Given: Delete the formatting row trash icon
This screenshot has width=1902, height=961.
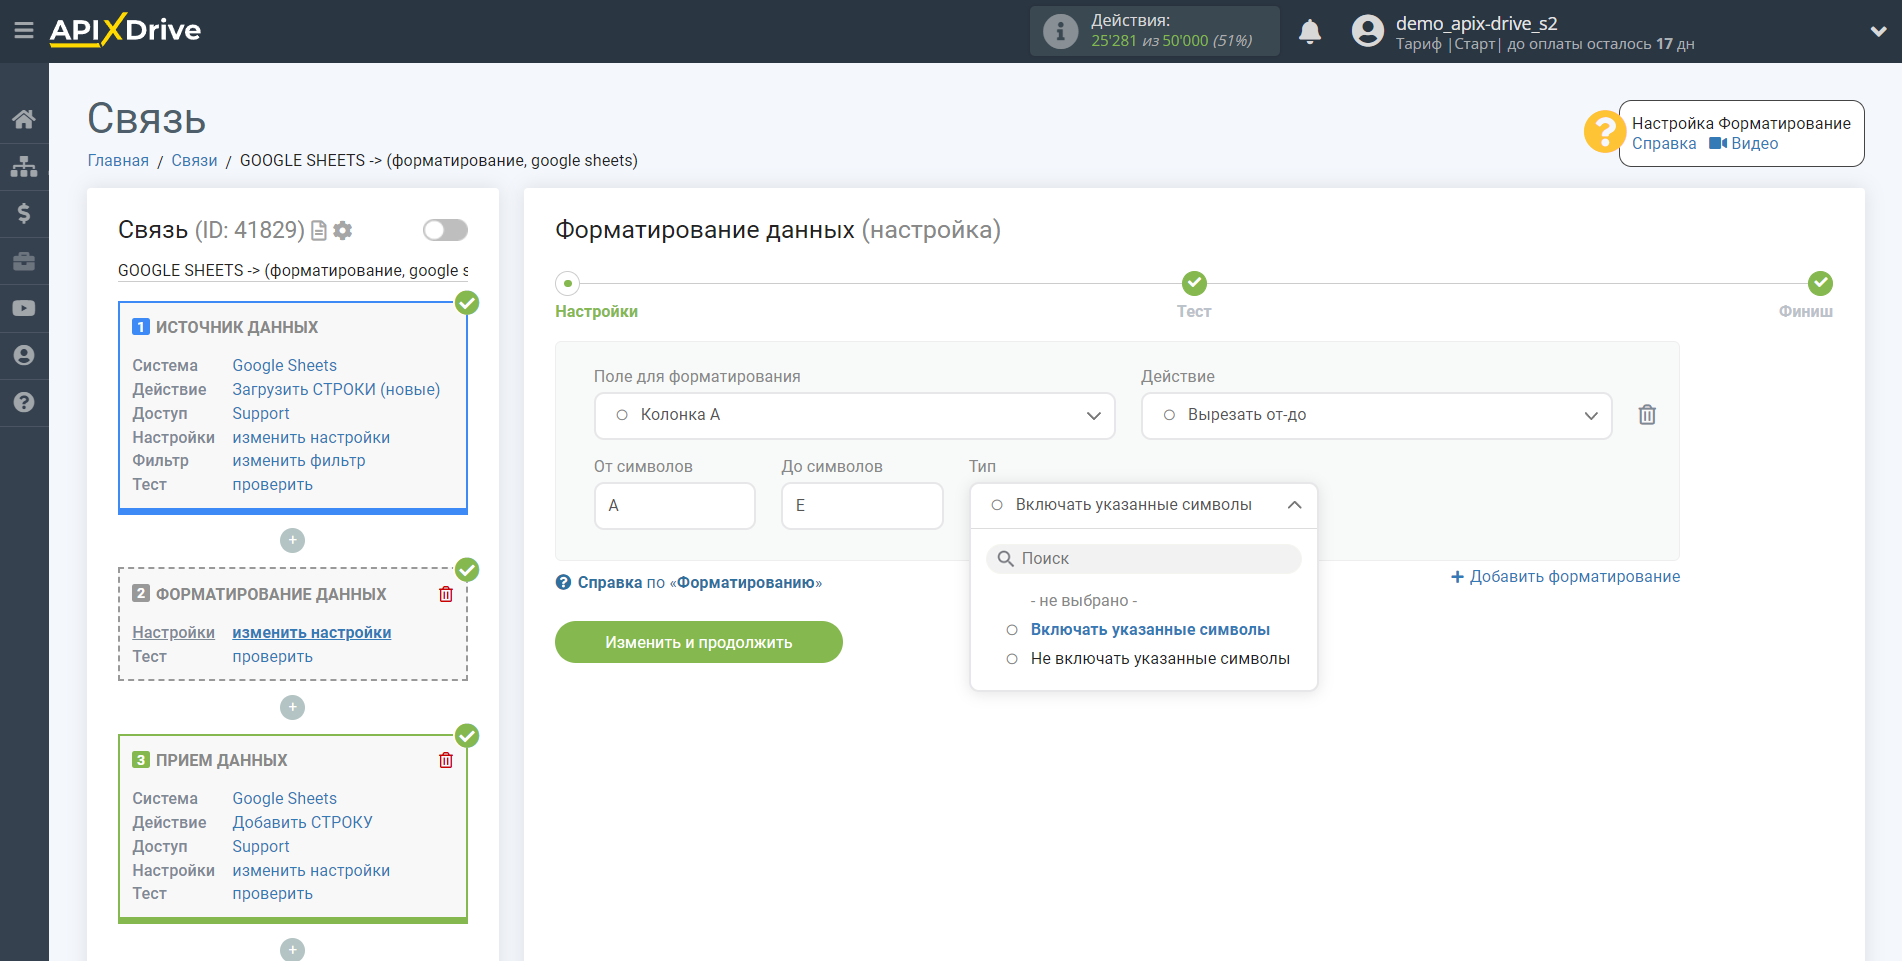Looking at the screenshot, I should (1647, 415).
